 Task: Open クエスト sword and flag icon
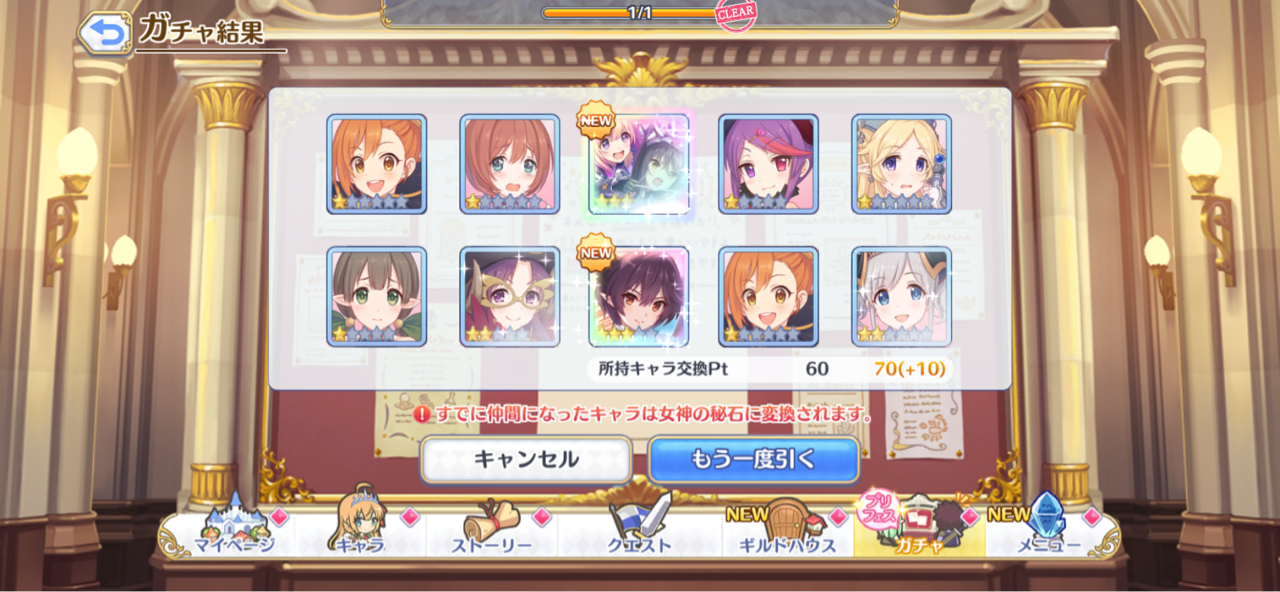pyautogui.click(x=640, y=527)
